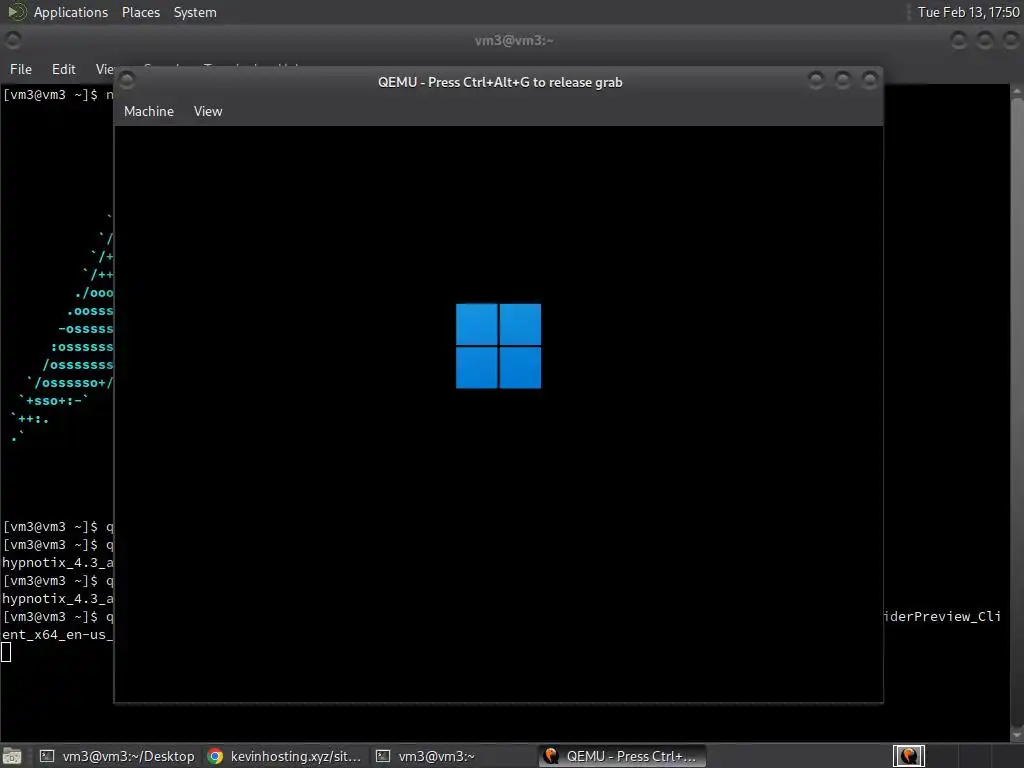This screenshot has width=1024, height=768.
Task: Maximize the QEMU window
Action: click(842, 80)
